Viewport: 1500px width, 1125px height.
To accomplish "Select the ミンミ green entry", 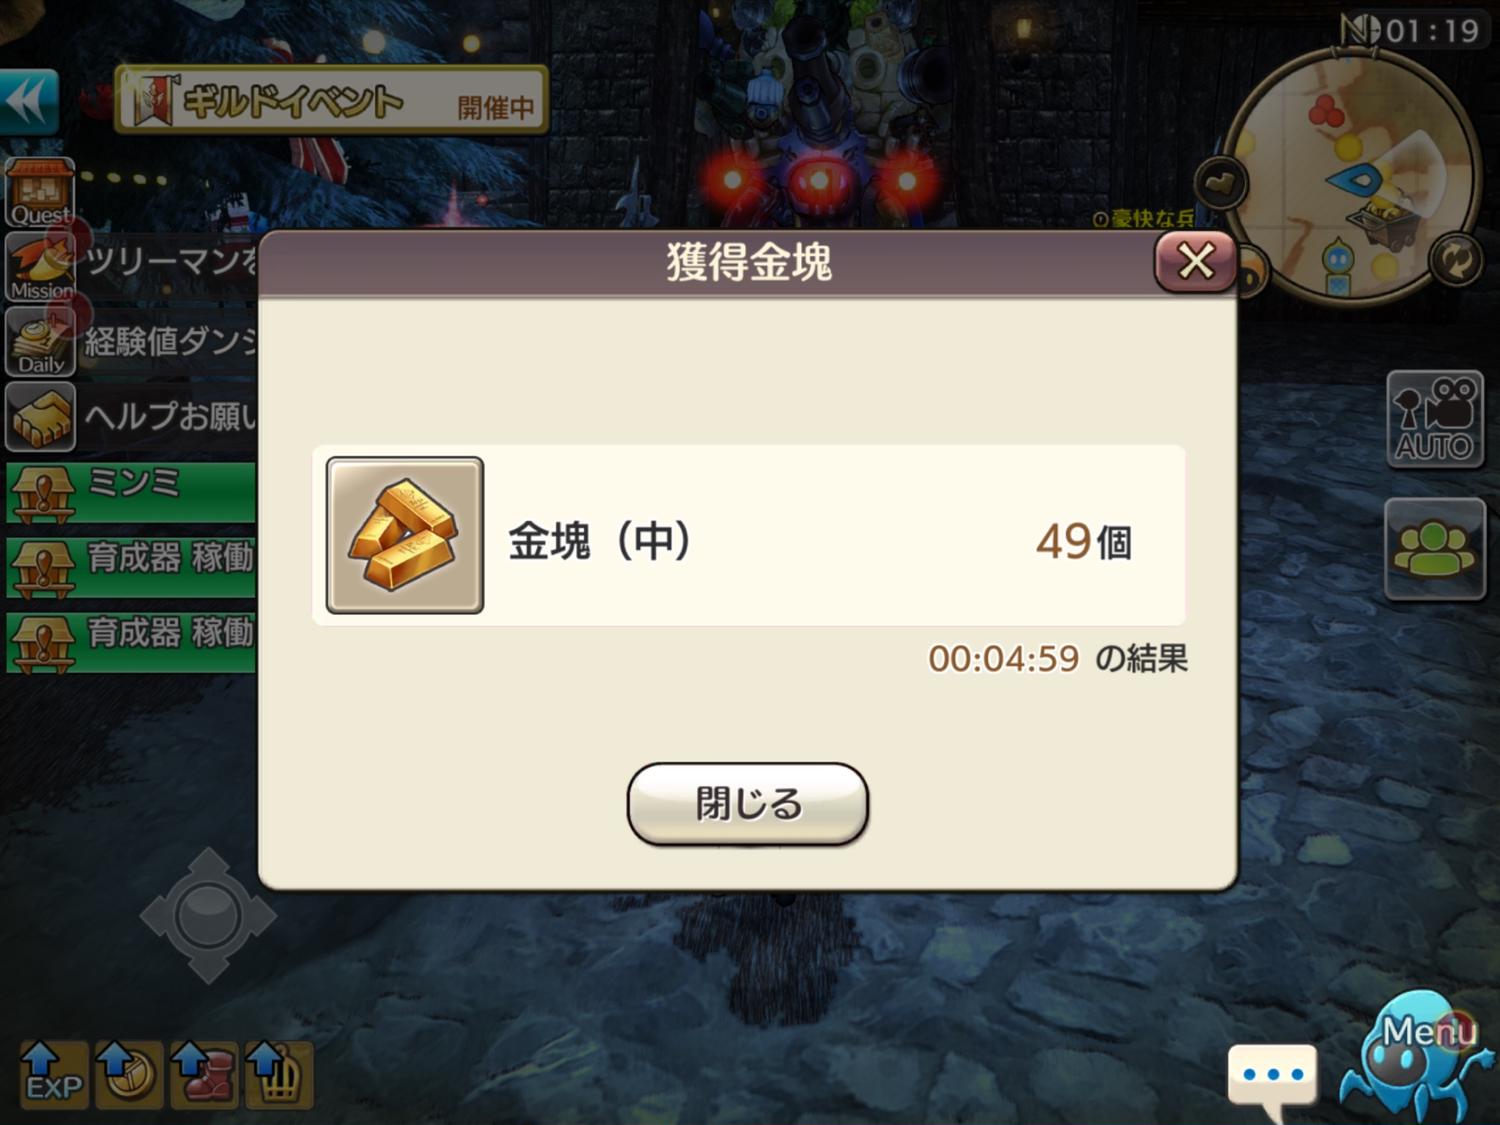I will (131, 492).
